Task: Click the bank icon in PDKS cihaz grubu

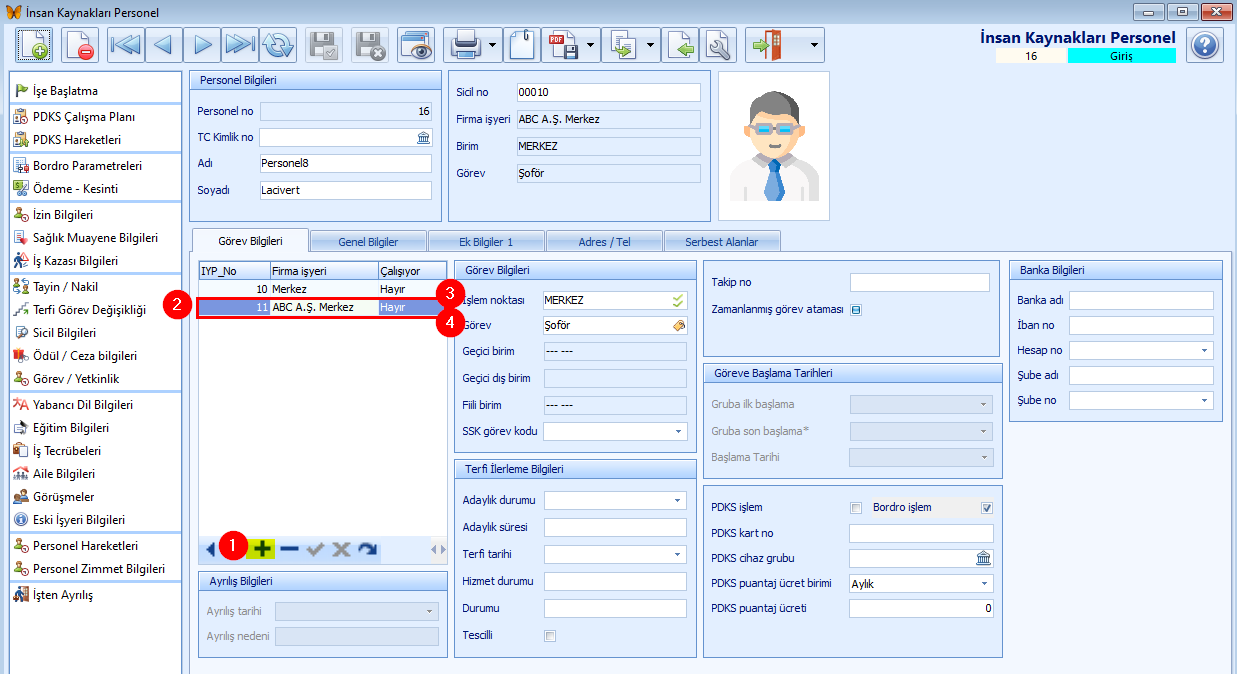Action: coord(984,558)
